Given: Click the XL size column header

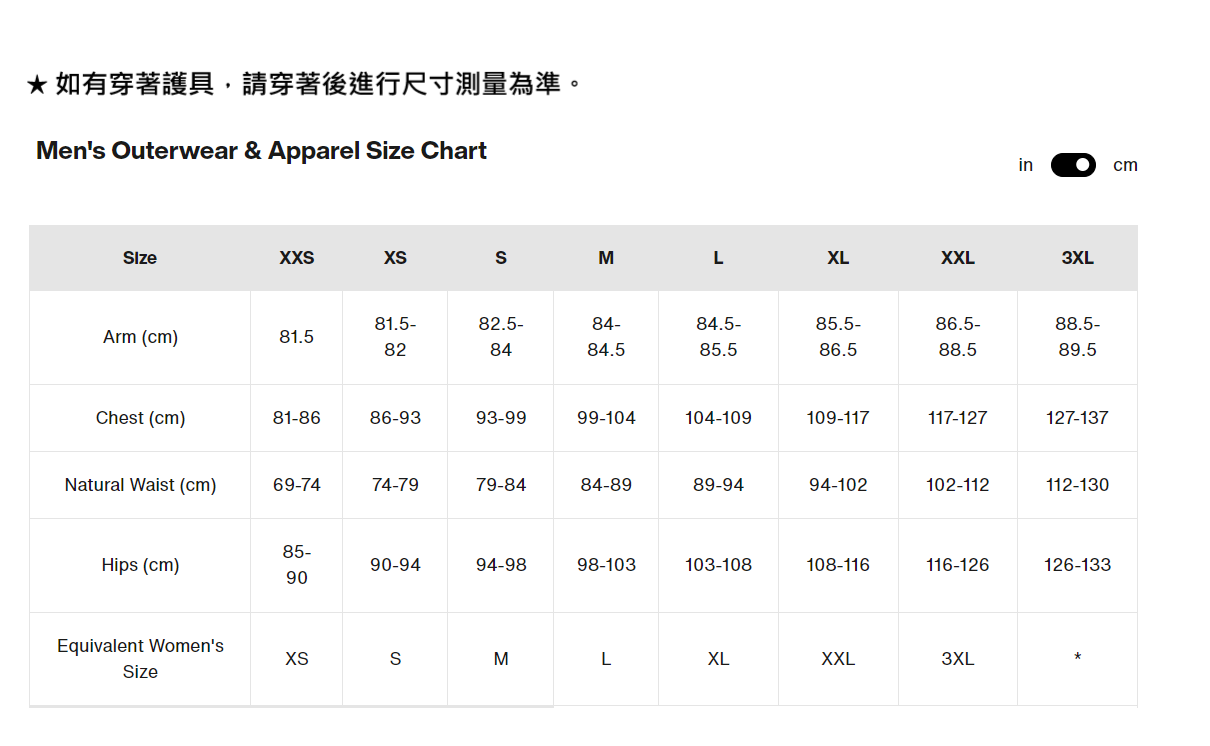Looking at the screenshot, I should click(838, 258).
